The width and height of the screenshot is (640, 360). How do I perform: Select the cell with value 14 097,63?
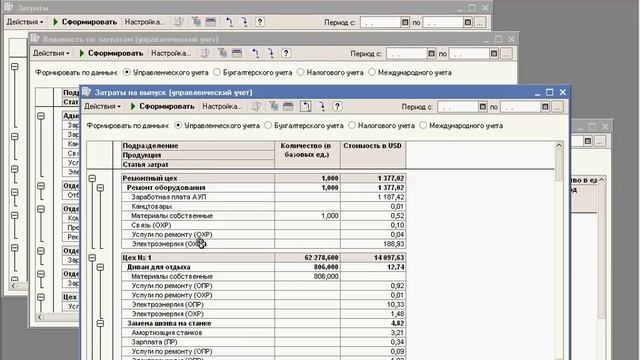373,258
